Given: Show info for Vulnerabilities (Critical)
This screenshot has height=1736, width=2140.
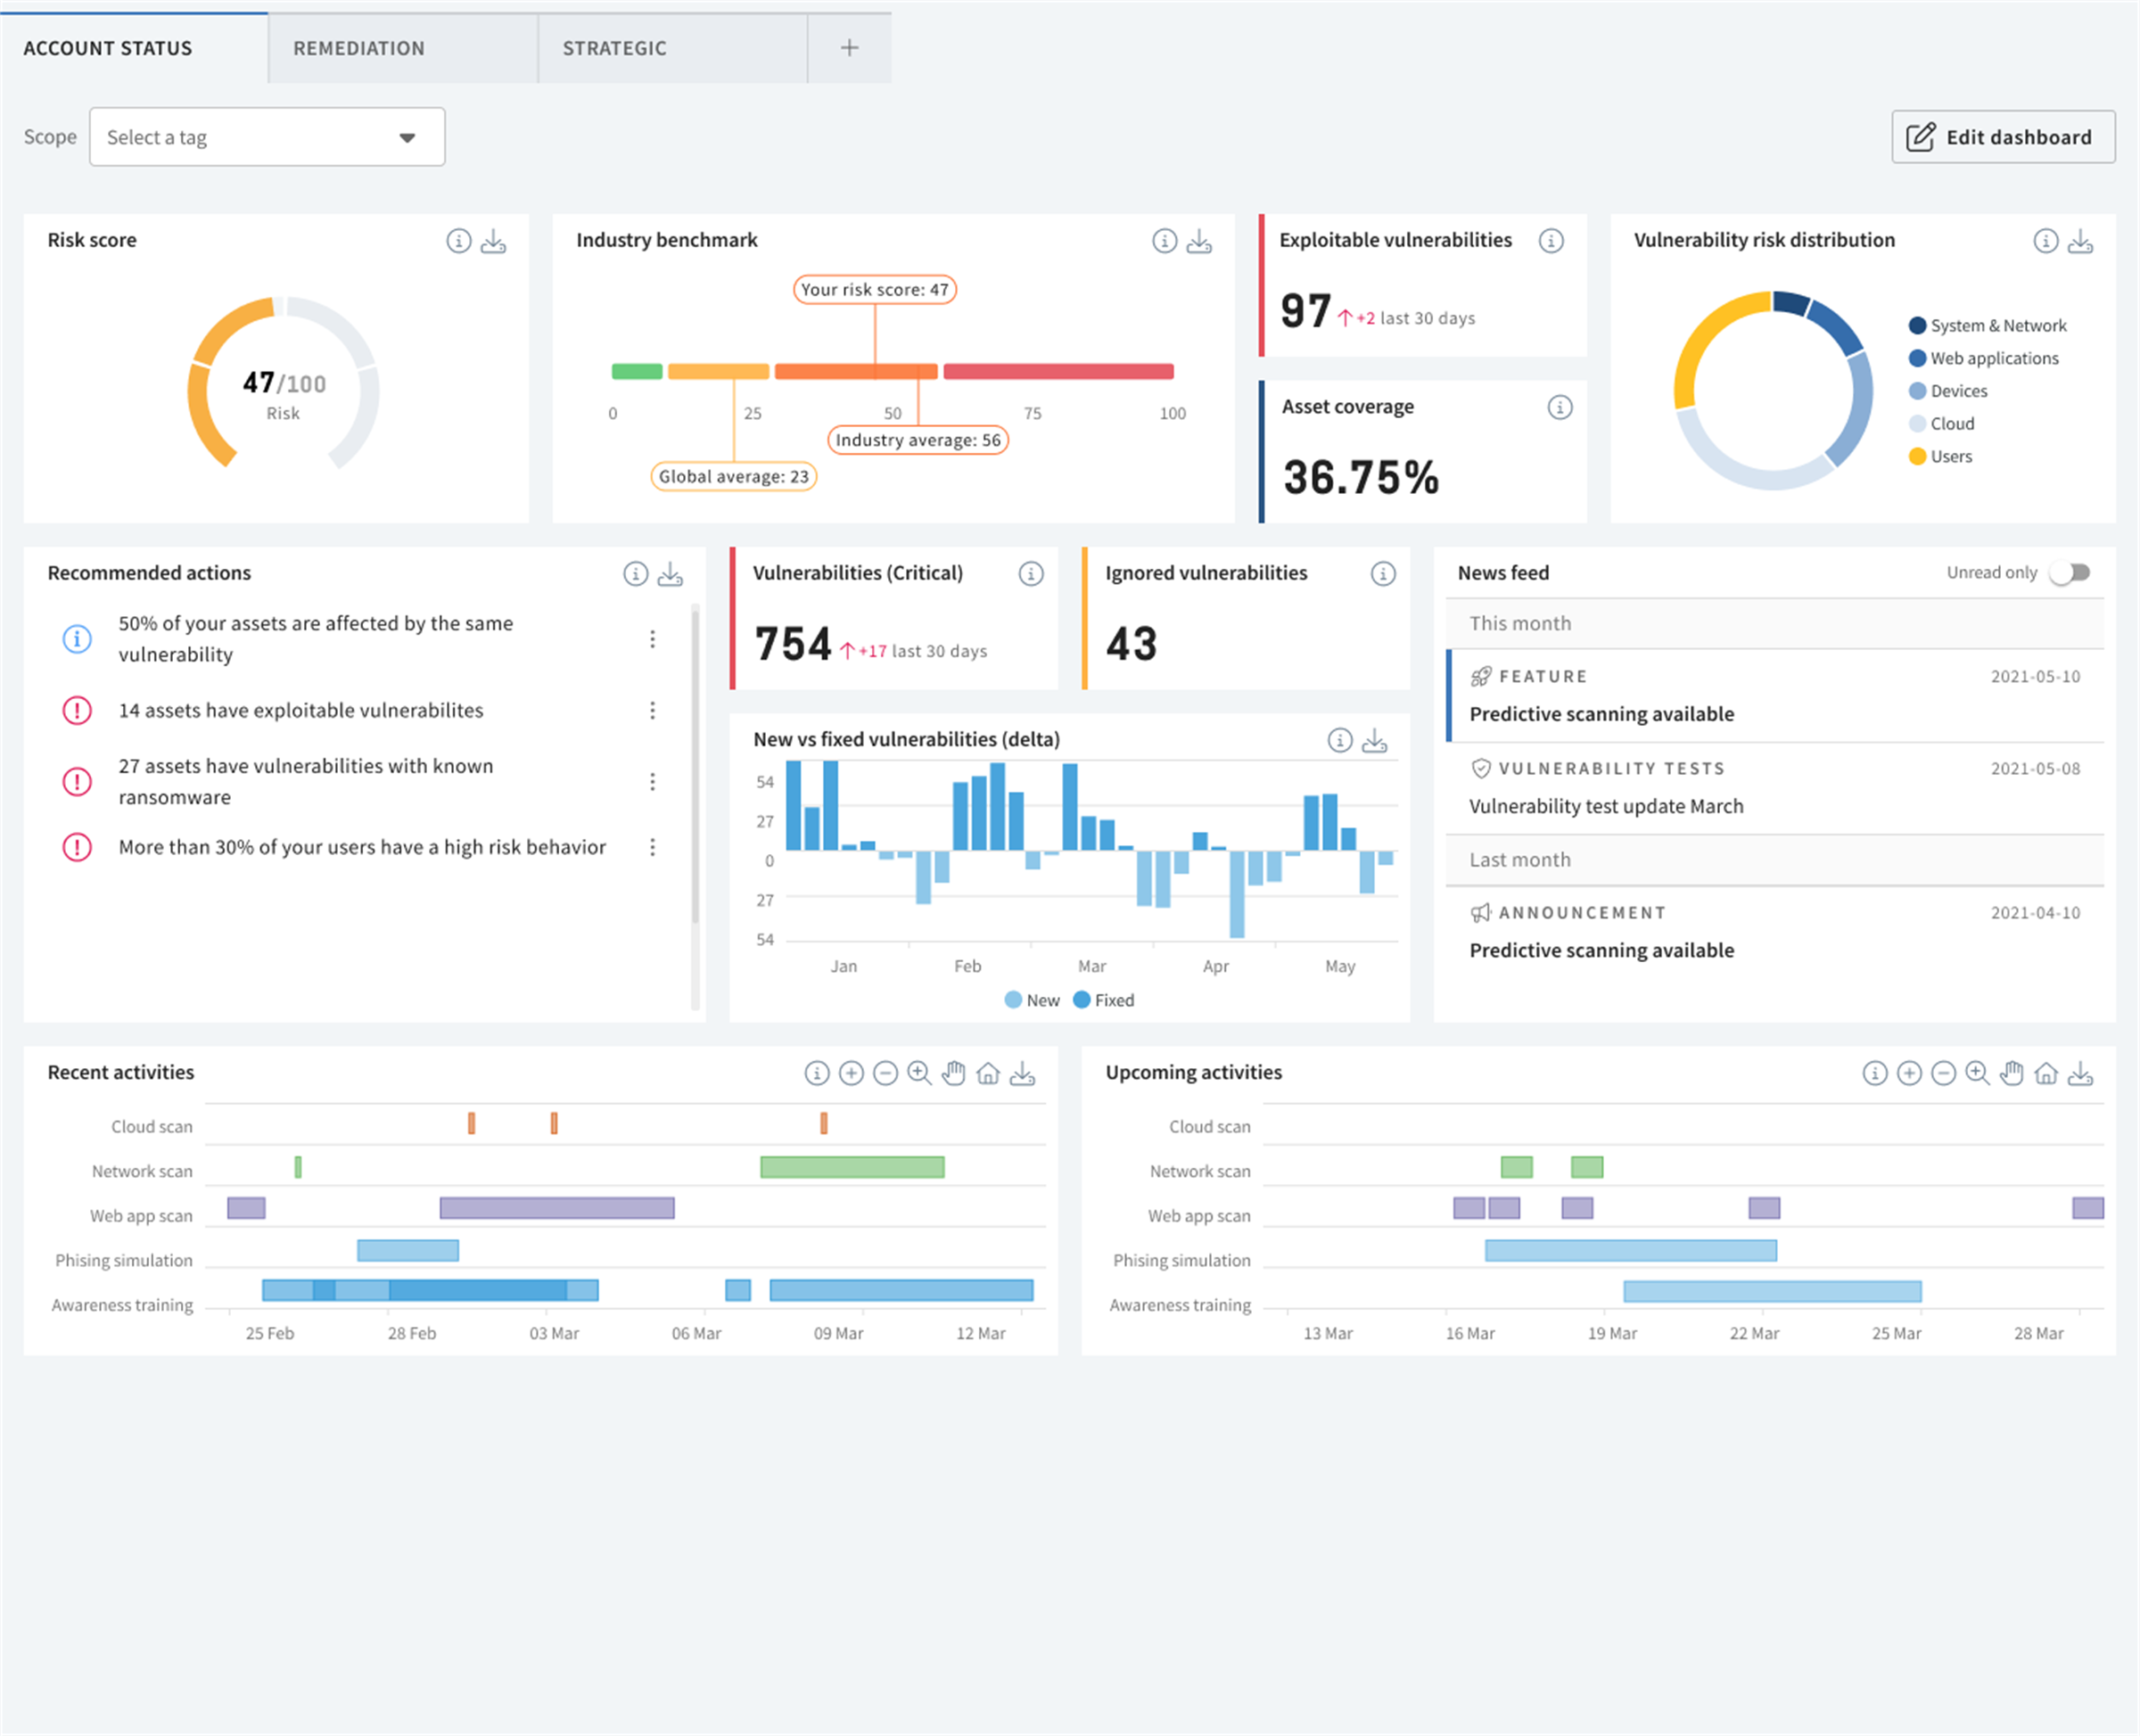Looking at the screenshot, I should click(1031, 574).
